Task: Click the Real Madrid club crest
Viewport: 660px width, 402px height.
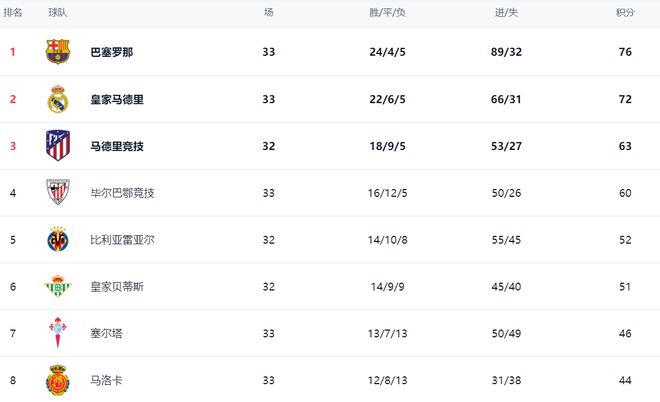Action: pos(58,99)
